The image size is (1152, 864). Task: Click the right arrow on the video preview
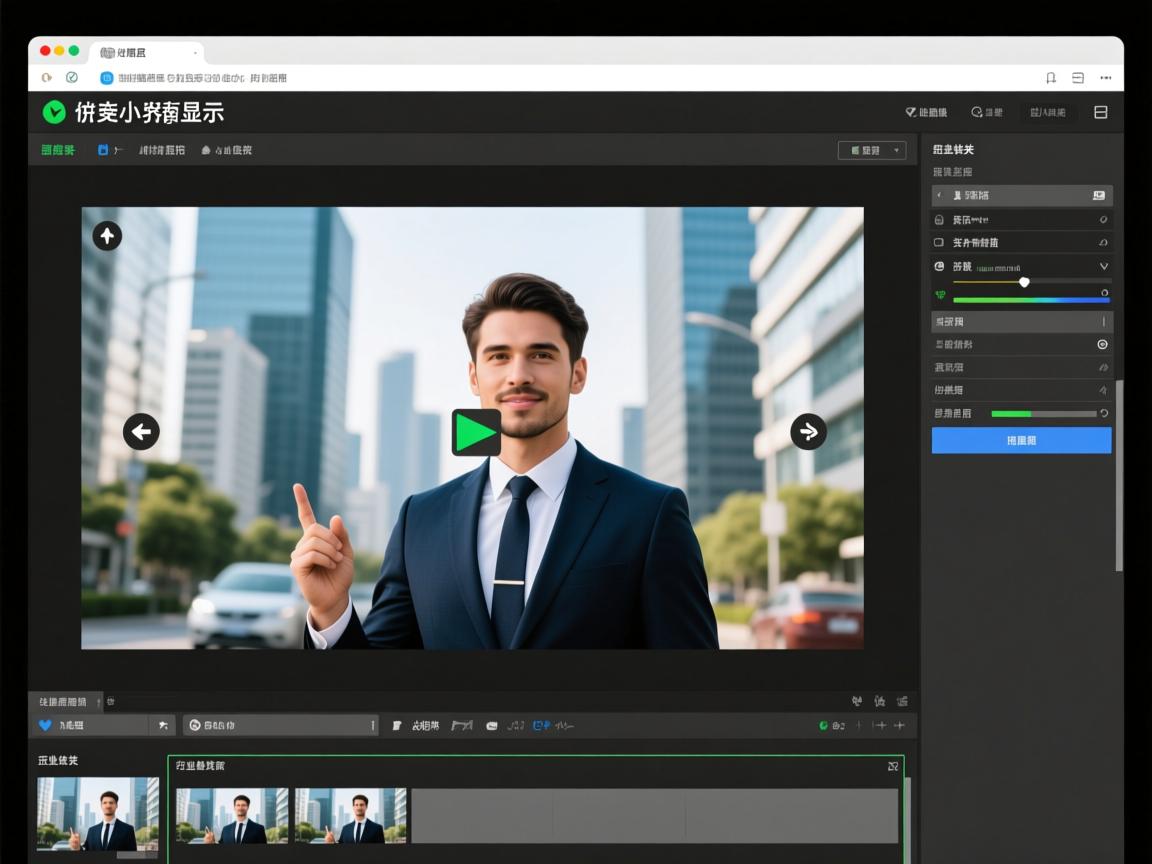[x=808, y=432]
